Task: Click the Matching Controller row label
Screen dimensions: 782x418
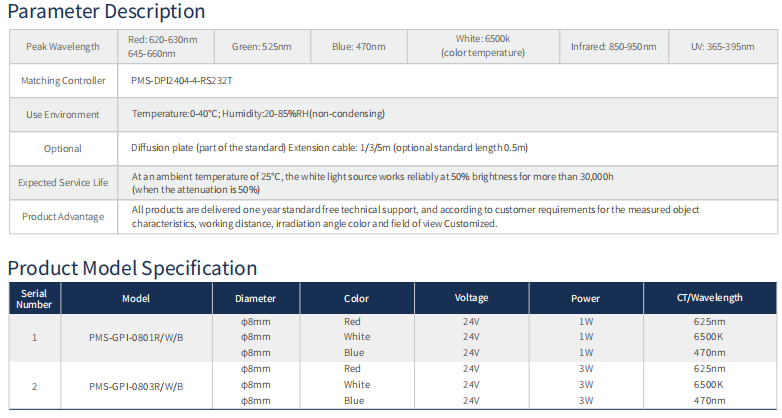Action: (x=63, y=81)
